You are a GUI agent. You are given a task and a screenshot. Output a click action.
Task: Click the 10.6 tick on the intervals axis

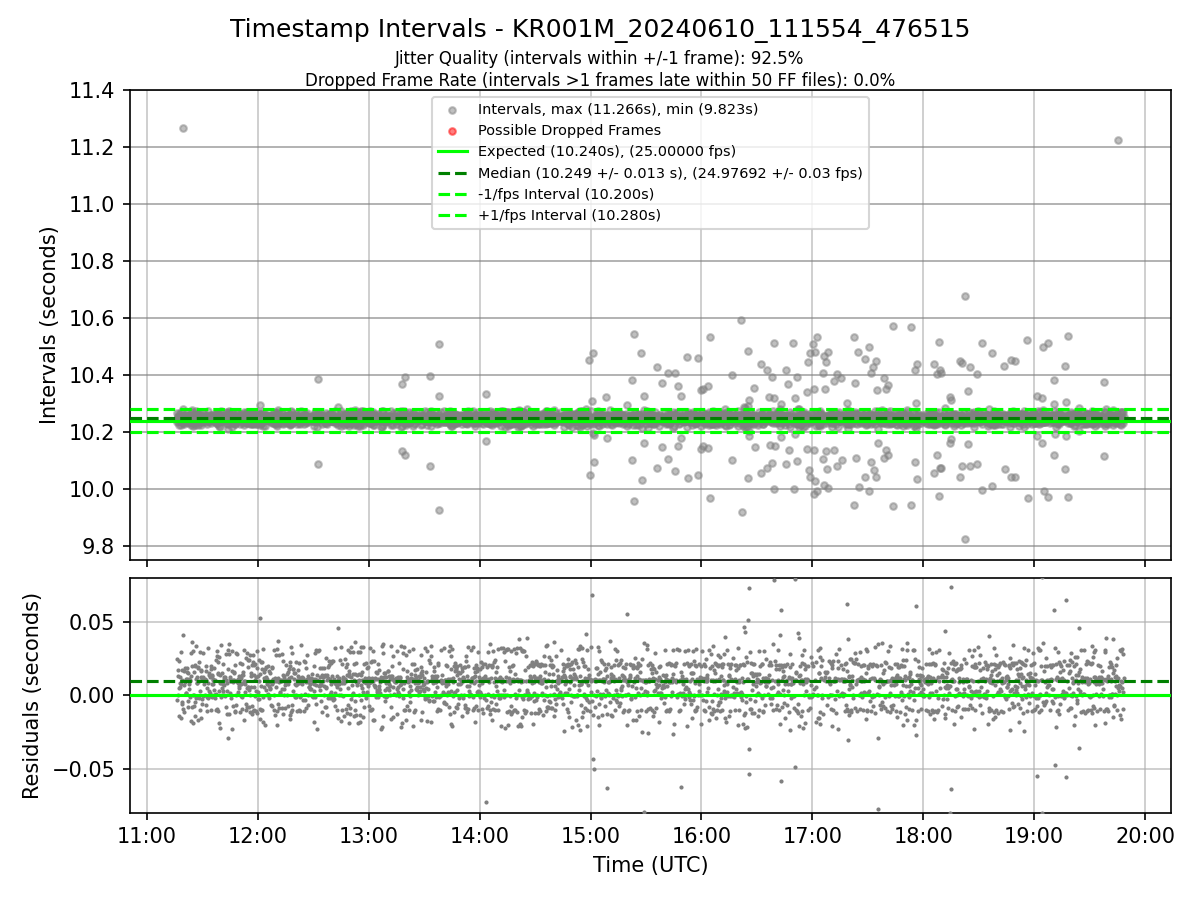click(x=94, y=319)
